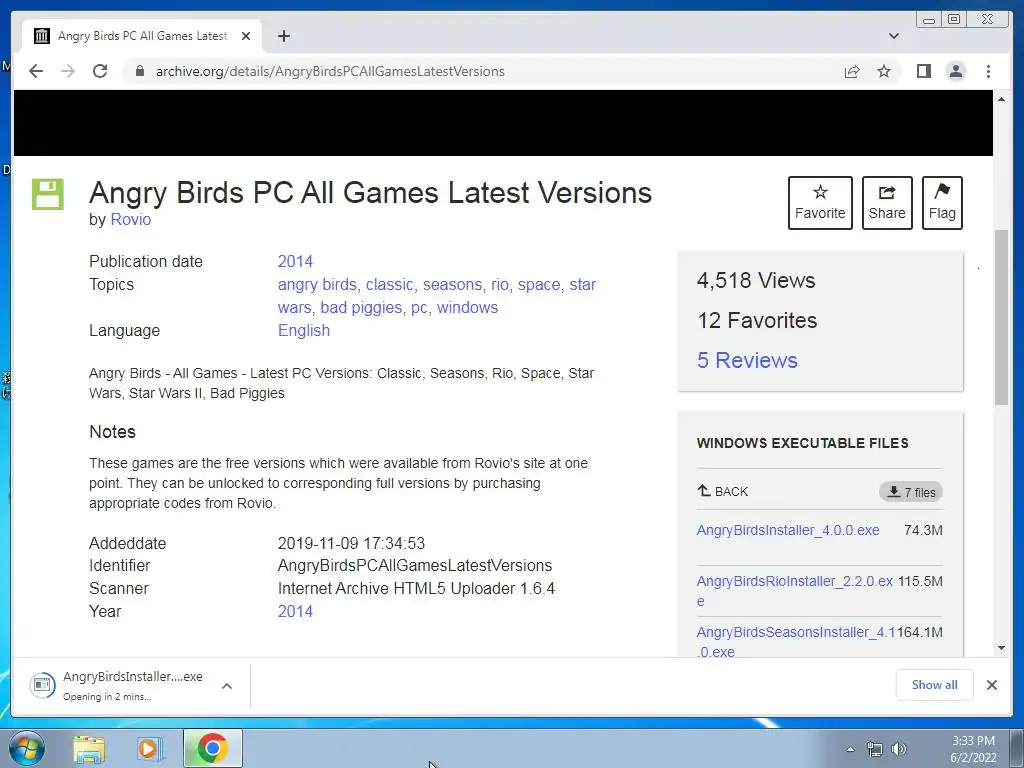Screen dimensions: 1024x768
Task: Open the 'bad piggies' topic link
Action: pos(360,308)
